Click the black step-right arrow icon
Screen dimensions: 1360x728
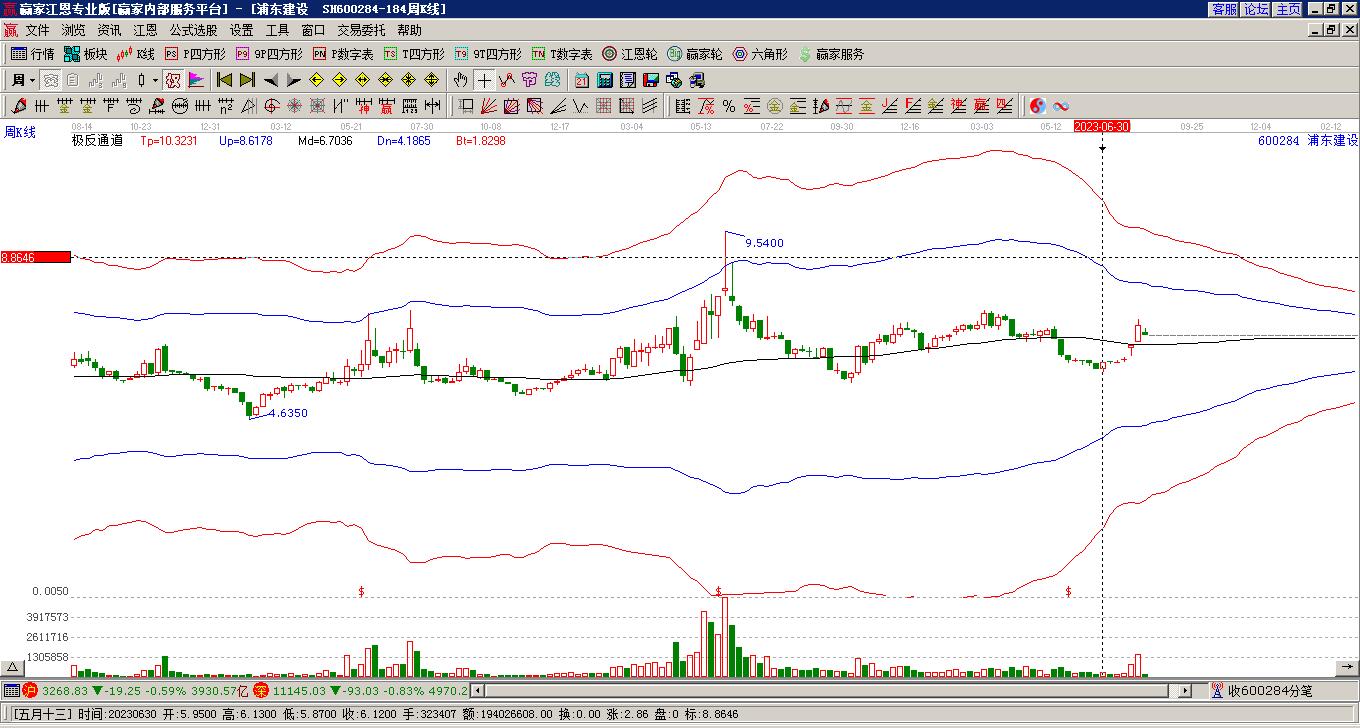pyautogui.click(x=293, y=80)
